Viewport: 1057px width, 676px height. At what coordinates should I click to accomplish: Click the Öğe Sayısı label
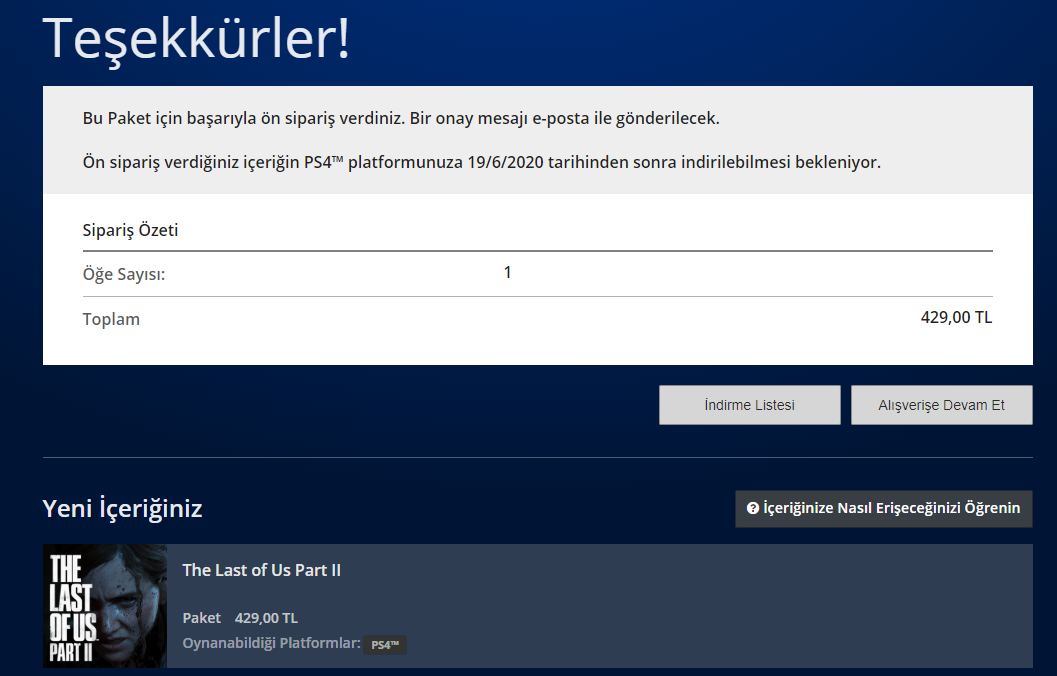(124, 274)
